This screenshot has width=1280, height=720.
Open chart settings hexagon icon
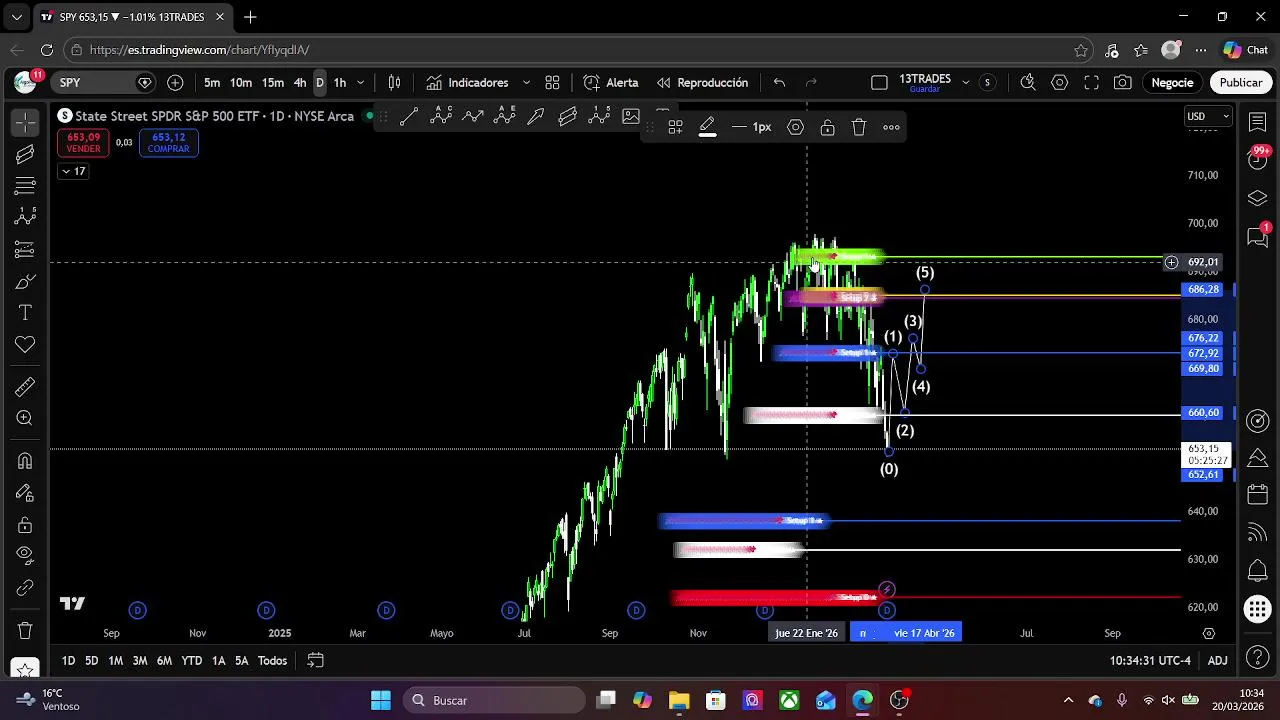tap(1060, 83)
